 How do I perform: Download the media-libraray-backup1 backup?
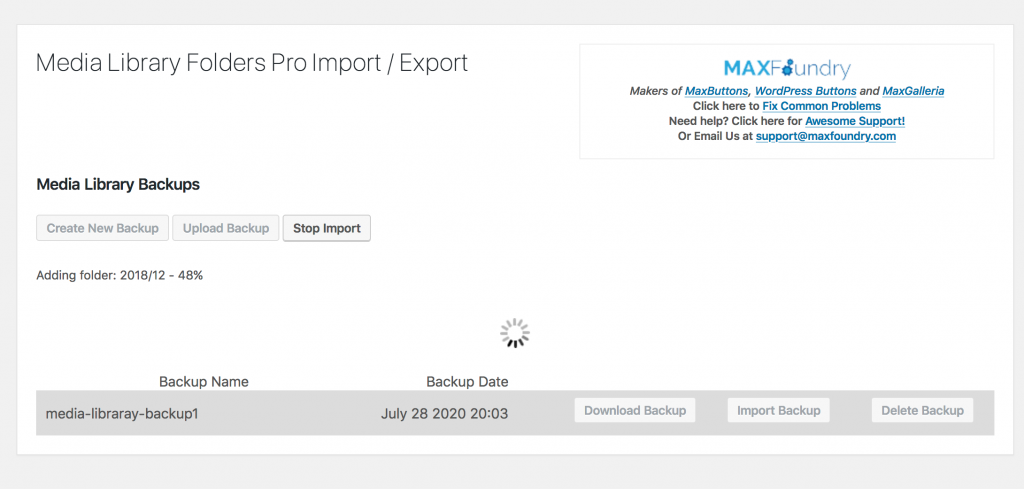[635, 411]
